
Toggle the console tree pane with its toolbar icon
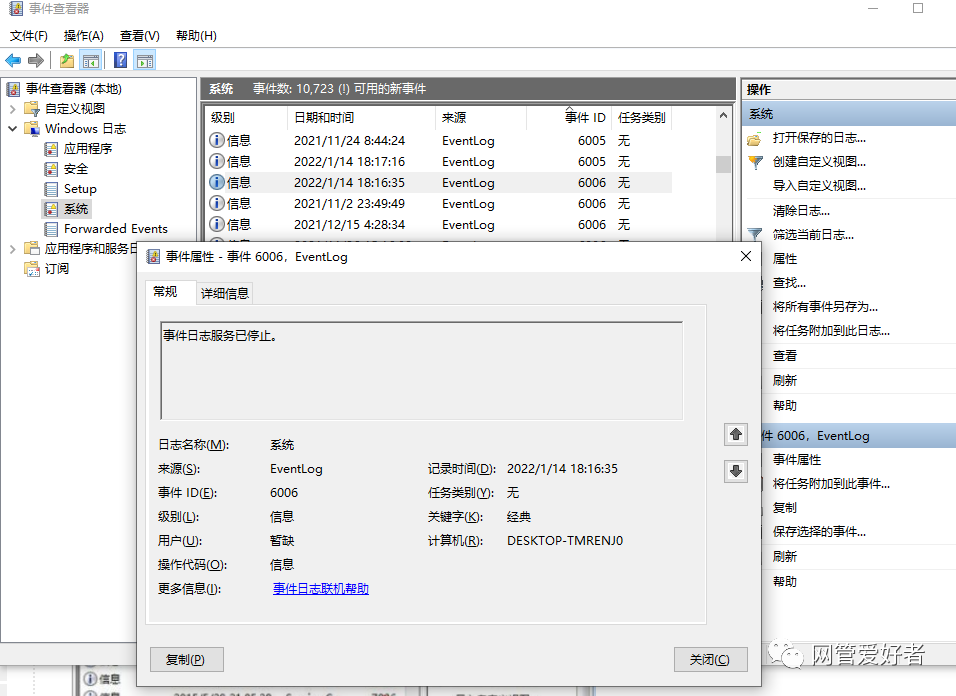(90, 59)
